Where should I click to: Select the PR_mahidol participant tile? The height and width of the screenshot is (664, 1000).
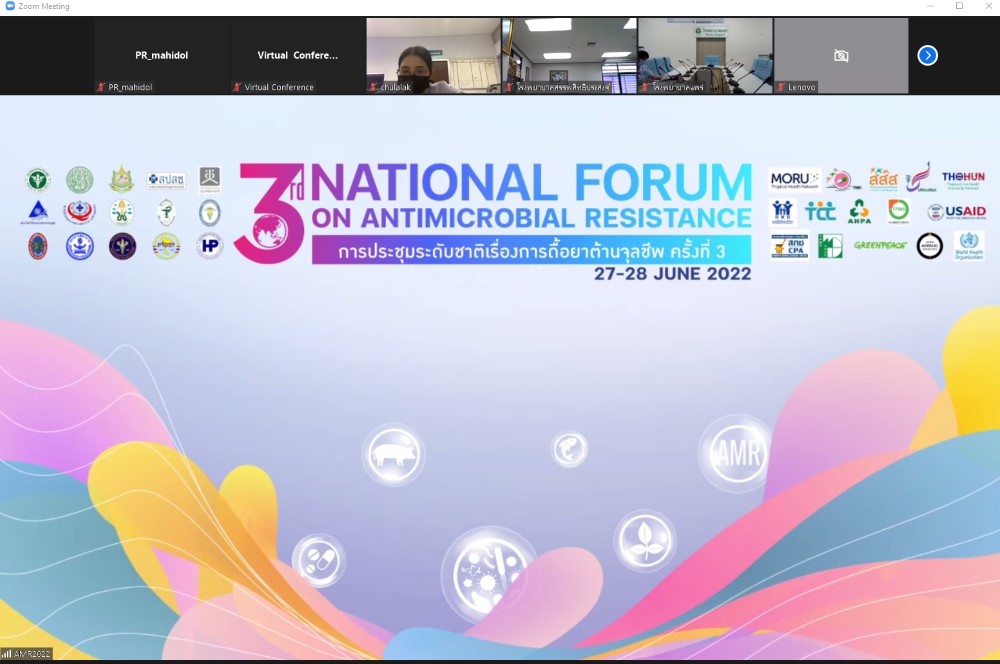pyautogui.click(x=161, y=56)
